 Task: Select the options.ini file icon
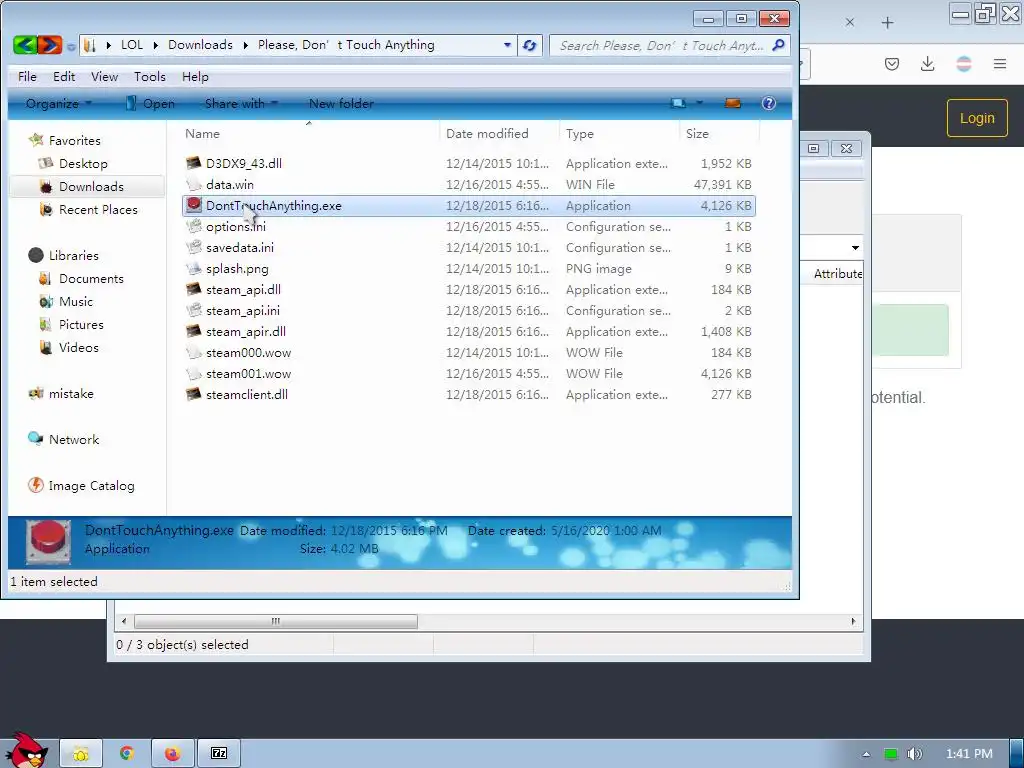193,227
